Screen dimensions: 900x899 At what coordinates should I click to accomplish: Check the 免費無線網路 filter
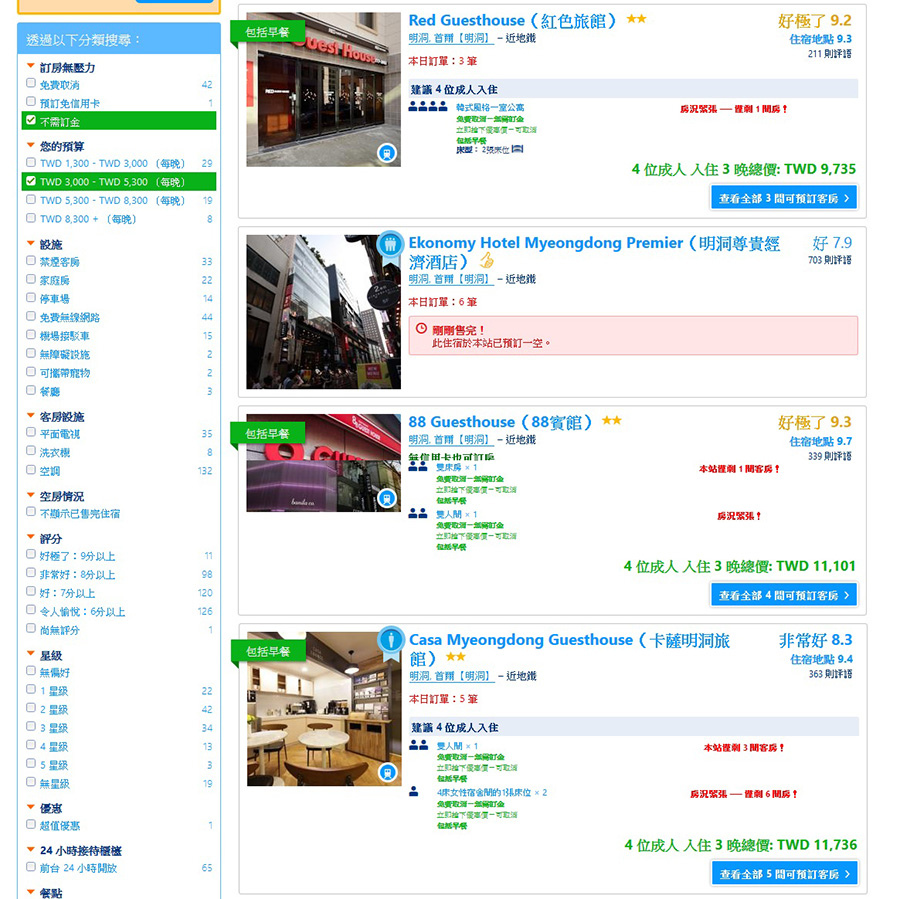tap(31, 316)
